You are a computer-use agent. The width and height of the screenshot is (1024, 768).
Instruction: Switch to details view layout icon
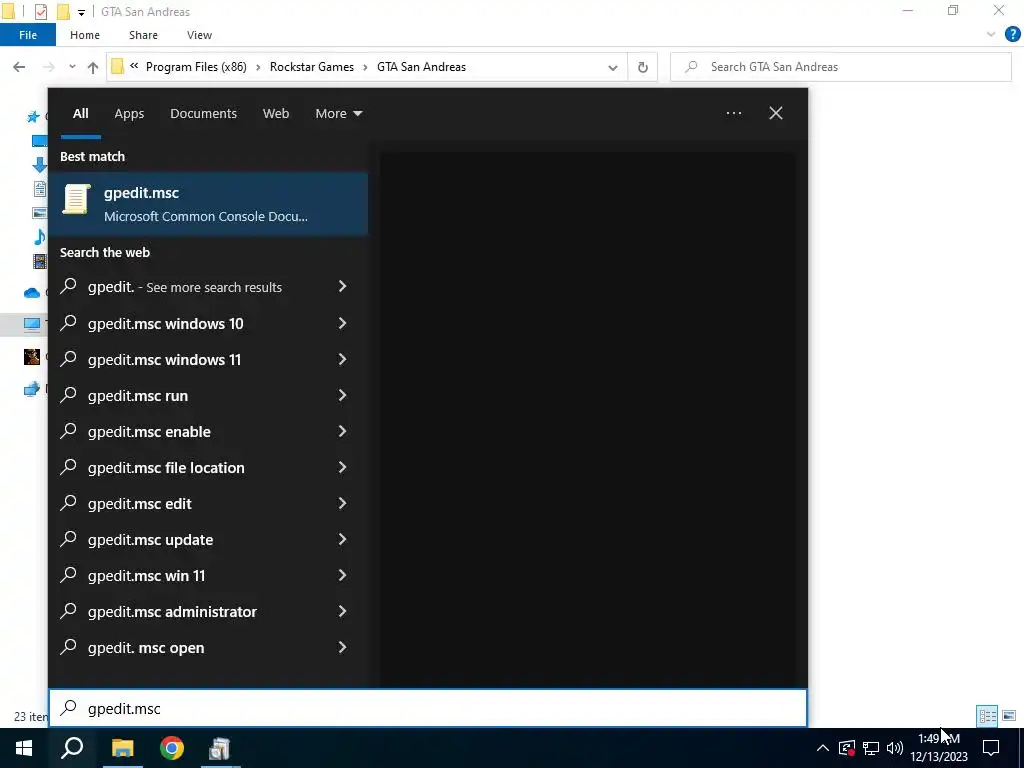point(987,716)
